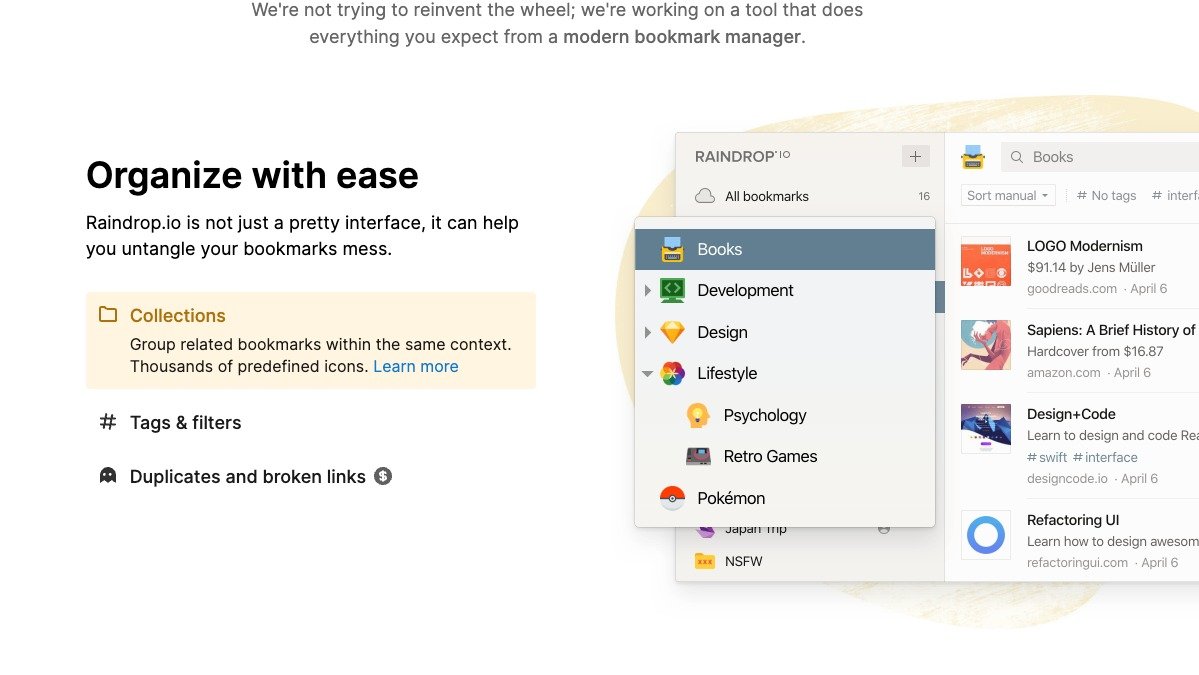Click the 'designcode.io' source text
The width and height of the screenshot is (1199, 675).
(x=1067, y=479)
